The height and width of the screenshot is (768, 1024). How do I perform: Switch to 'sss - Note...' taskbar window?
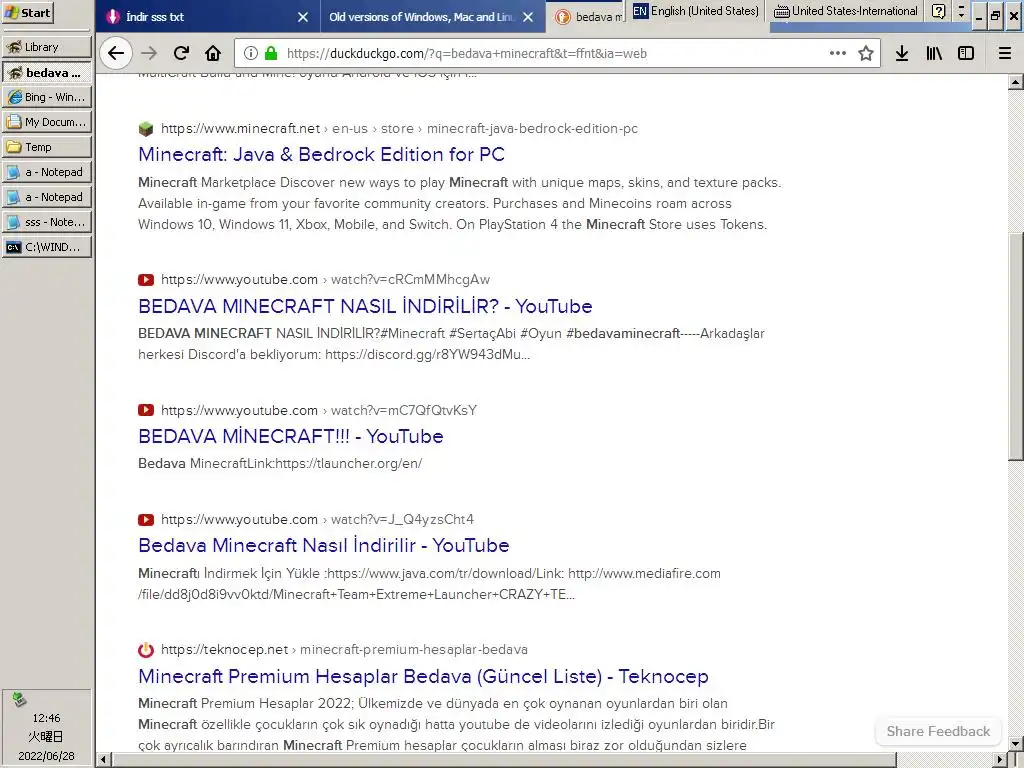point(47,222)
